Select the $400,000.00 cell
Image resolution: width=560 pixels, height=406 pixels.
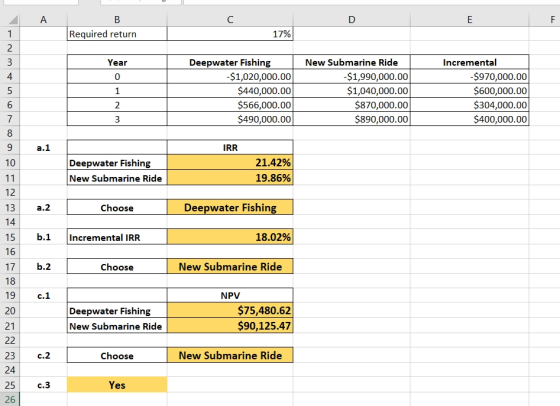[469, 119]
